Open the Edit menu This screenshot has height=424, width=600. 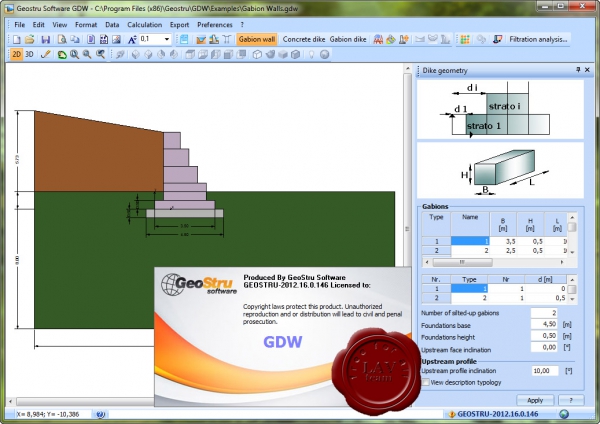tap(38, 25)
